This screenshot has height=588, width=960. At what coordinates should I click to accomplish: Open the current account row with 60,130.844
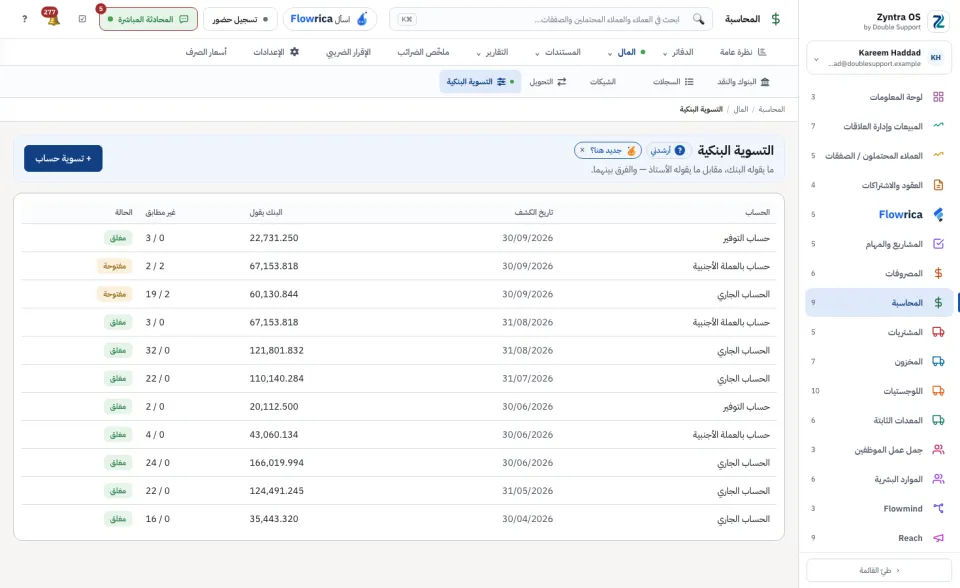[x=399, y=294]
